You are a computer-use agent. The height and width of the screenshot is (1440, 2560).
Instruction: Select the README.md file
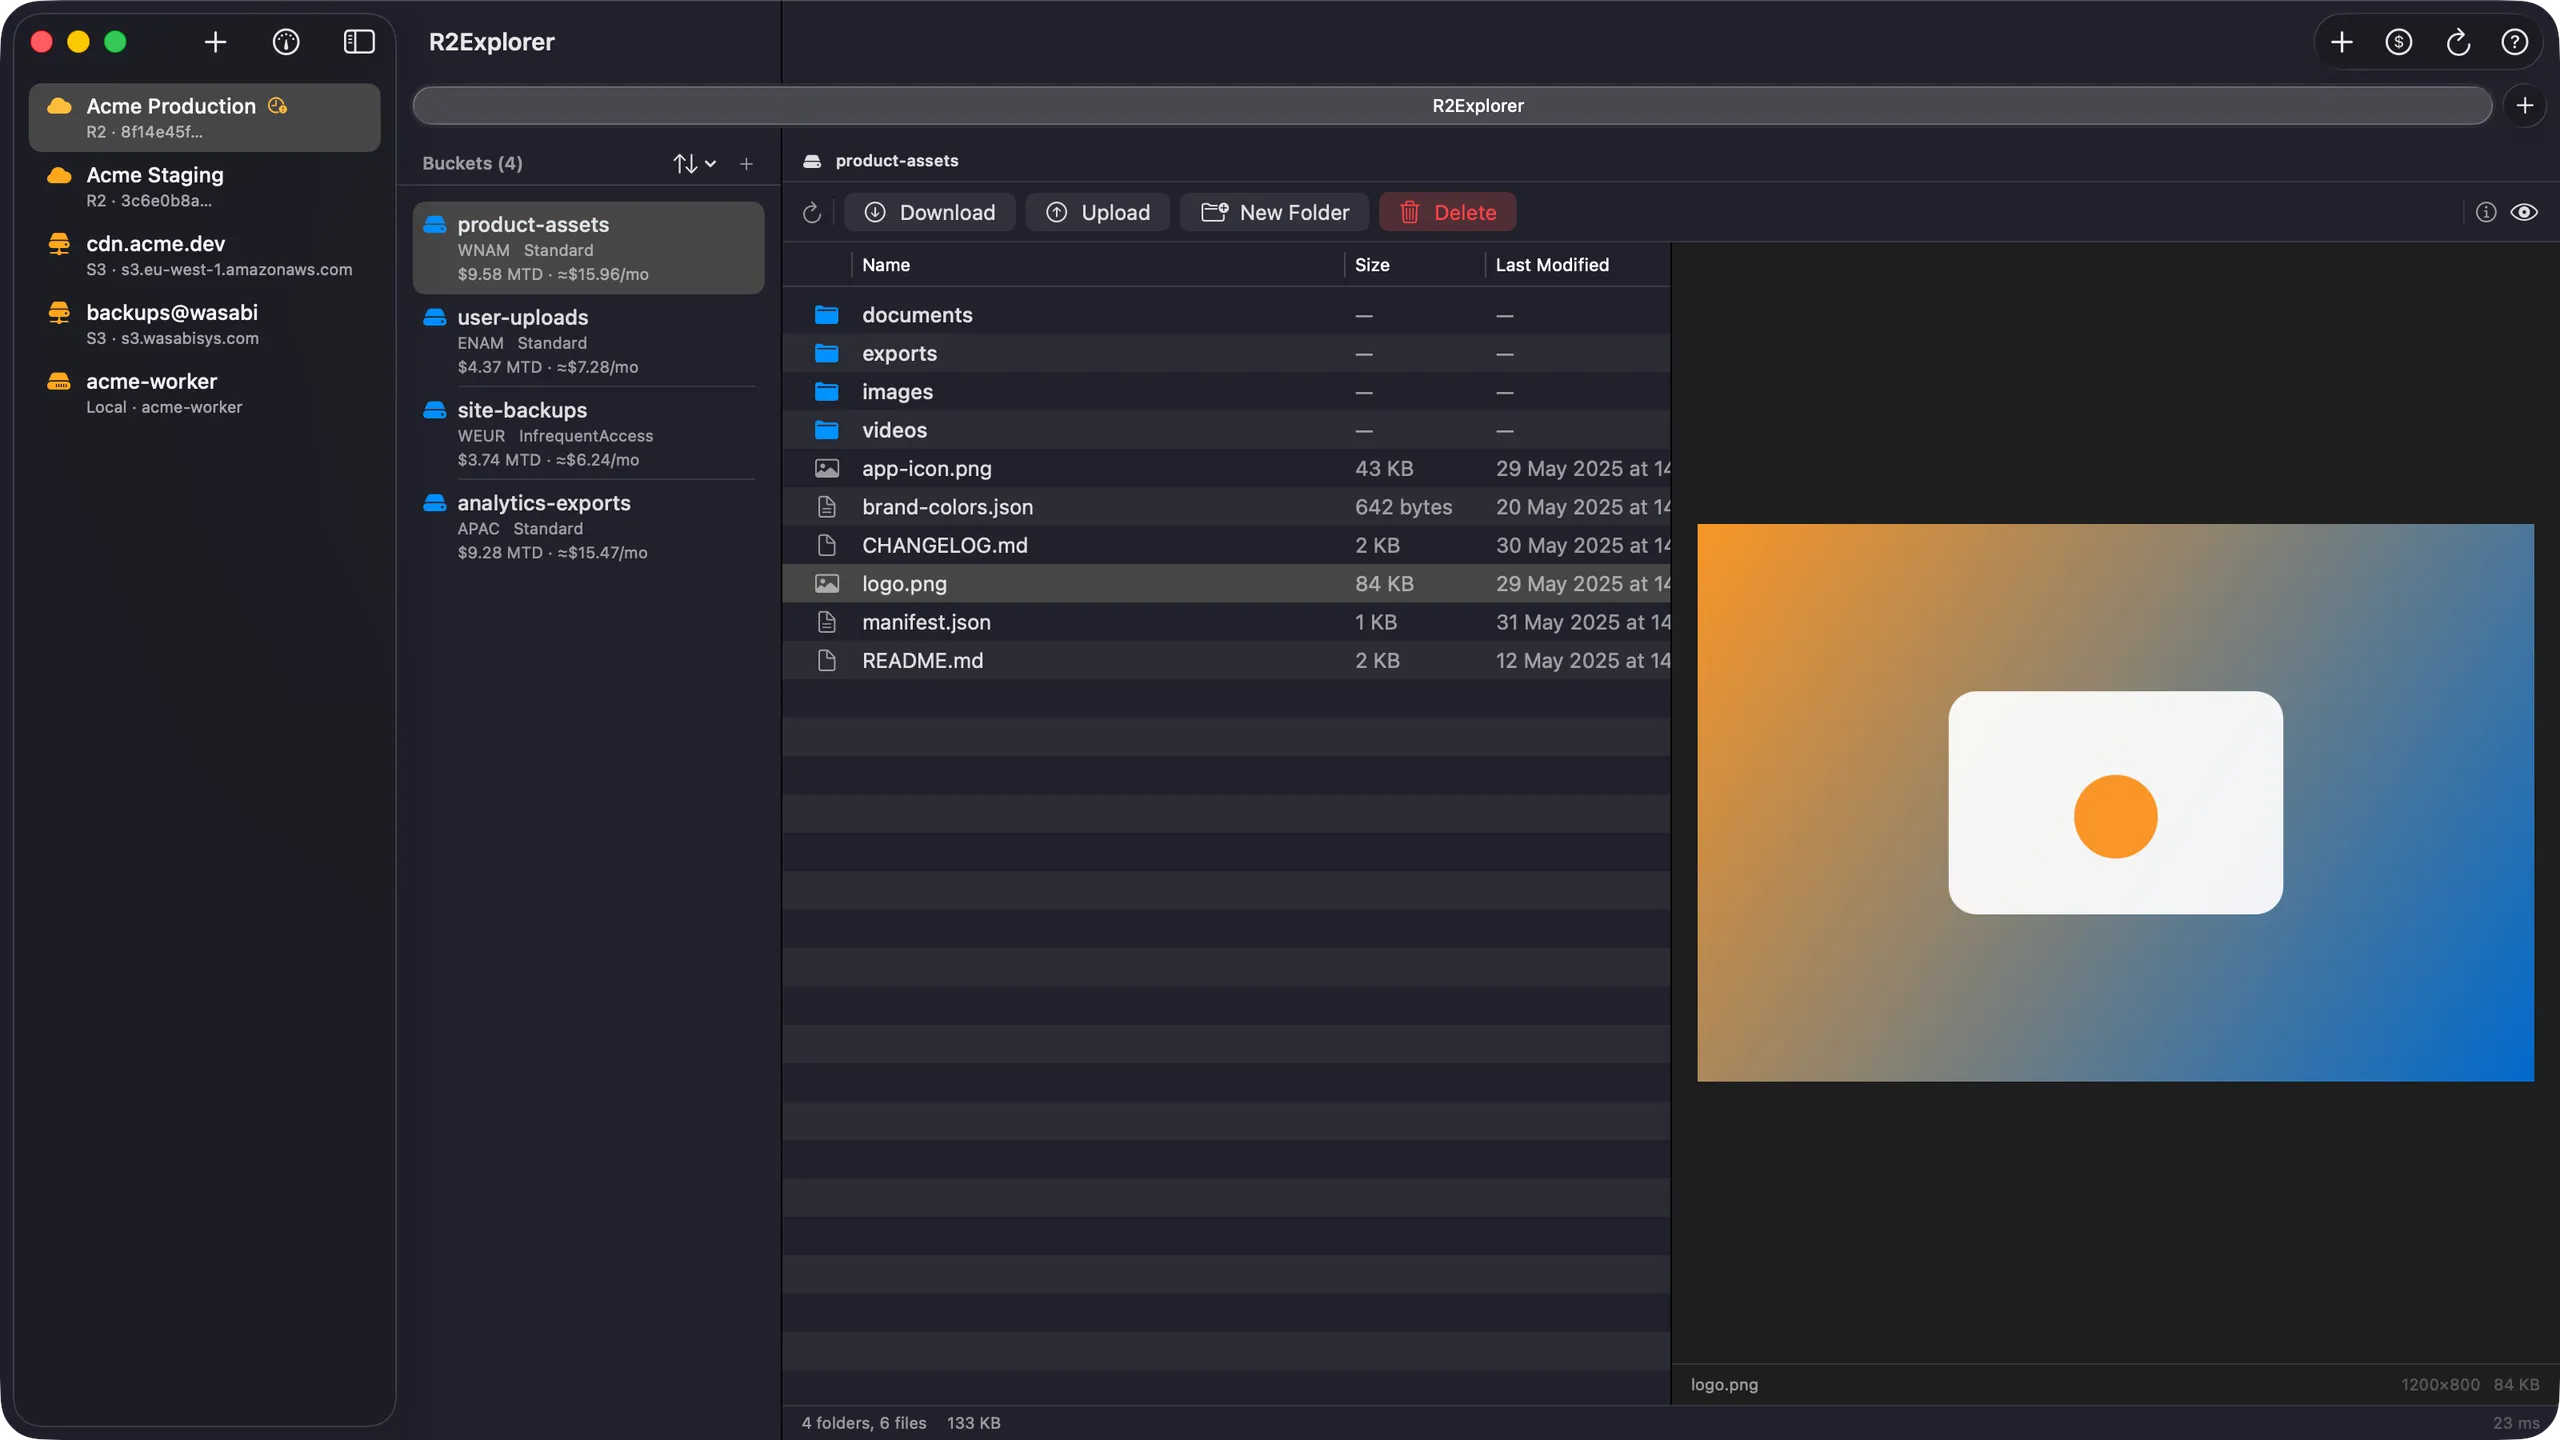1226,660
